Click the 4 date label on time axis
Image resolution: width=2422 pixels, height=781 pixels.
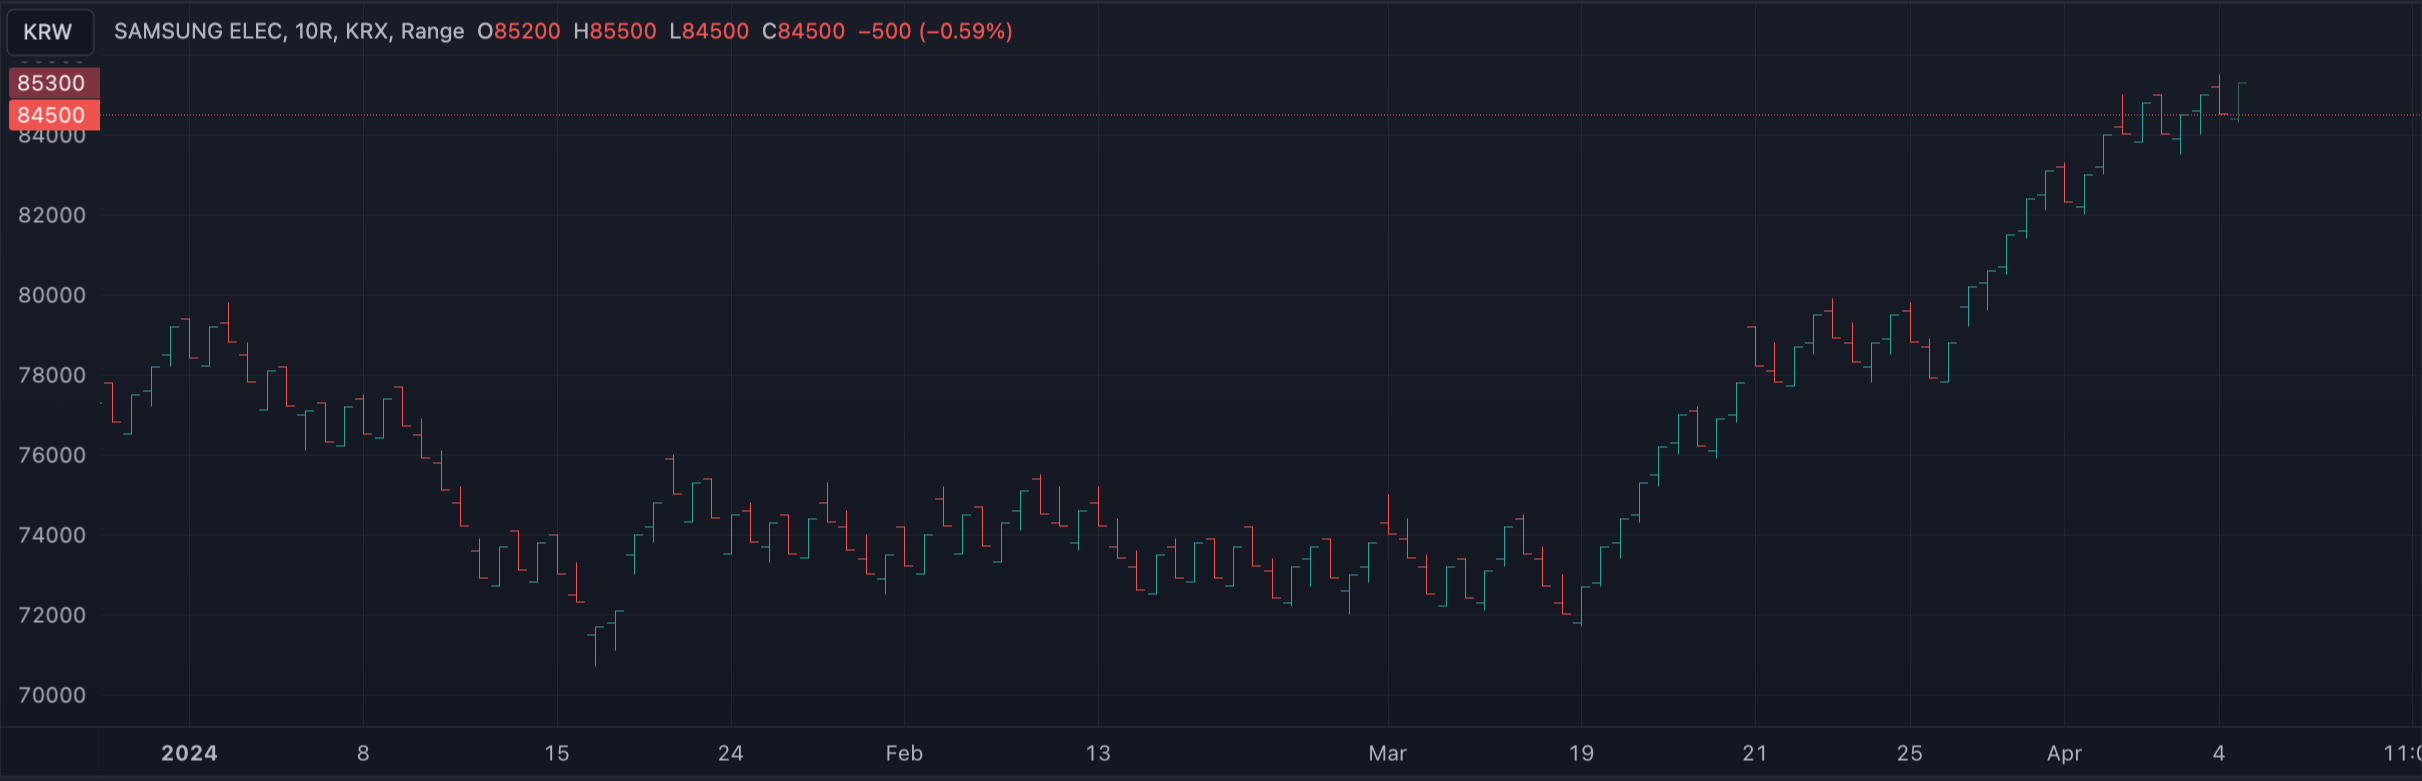pyautogui.click(x=2219, y=753)
